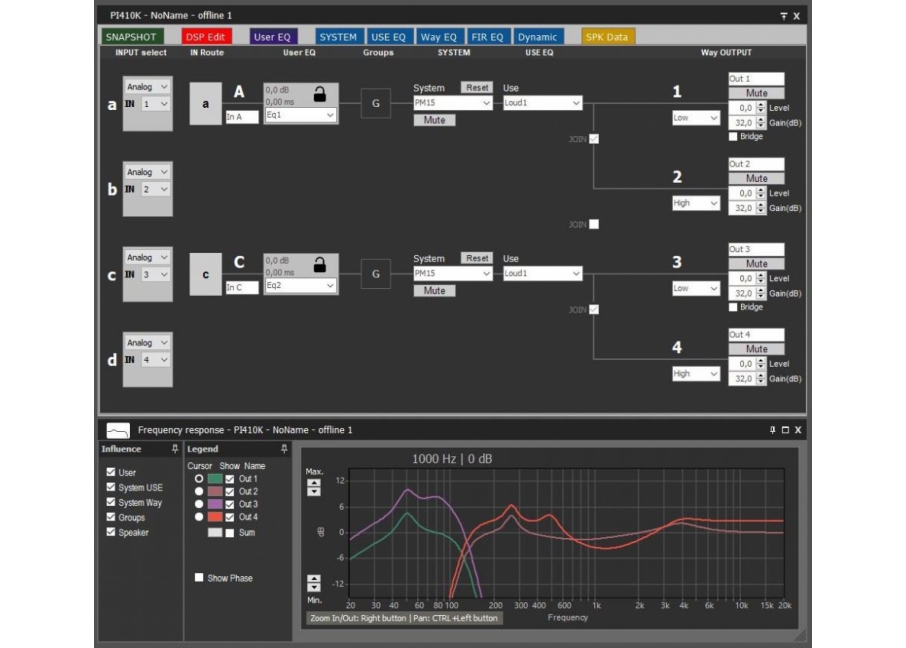Select the cursor radio button for Out 3

pyautogui.click(x=199, y=504)
